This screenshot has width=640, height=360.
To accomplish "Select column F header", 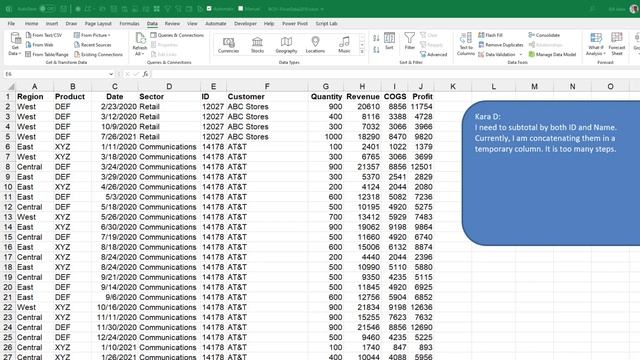I will (x=267, y=87).
